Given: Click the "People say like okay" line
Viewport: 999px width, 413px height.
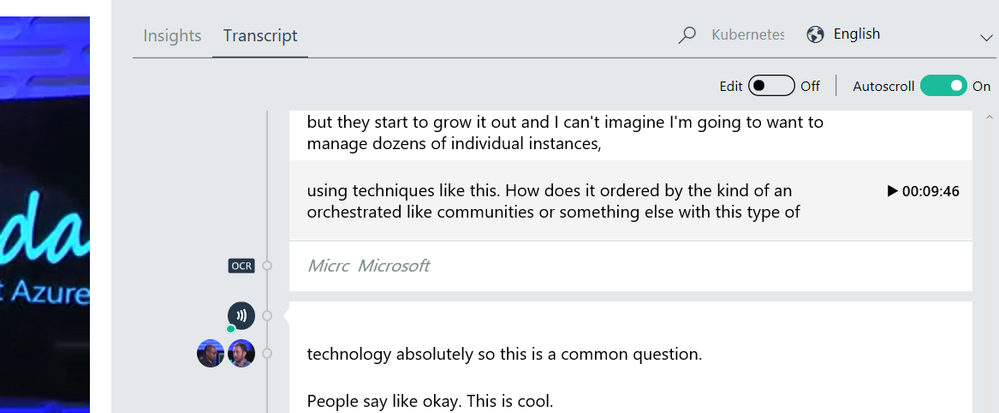Looking at the screenshot, I should click(x=429, y=402).
